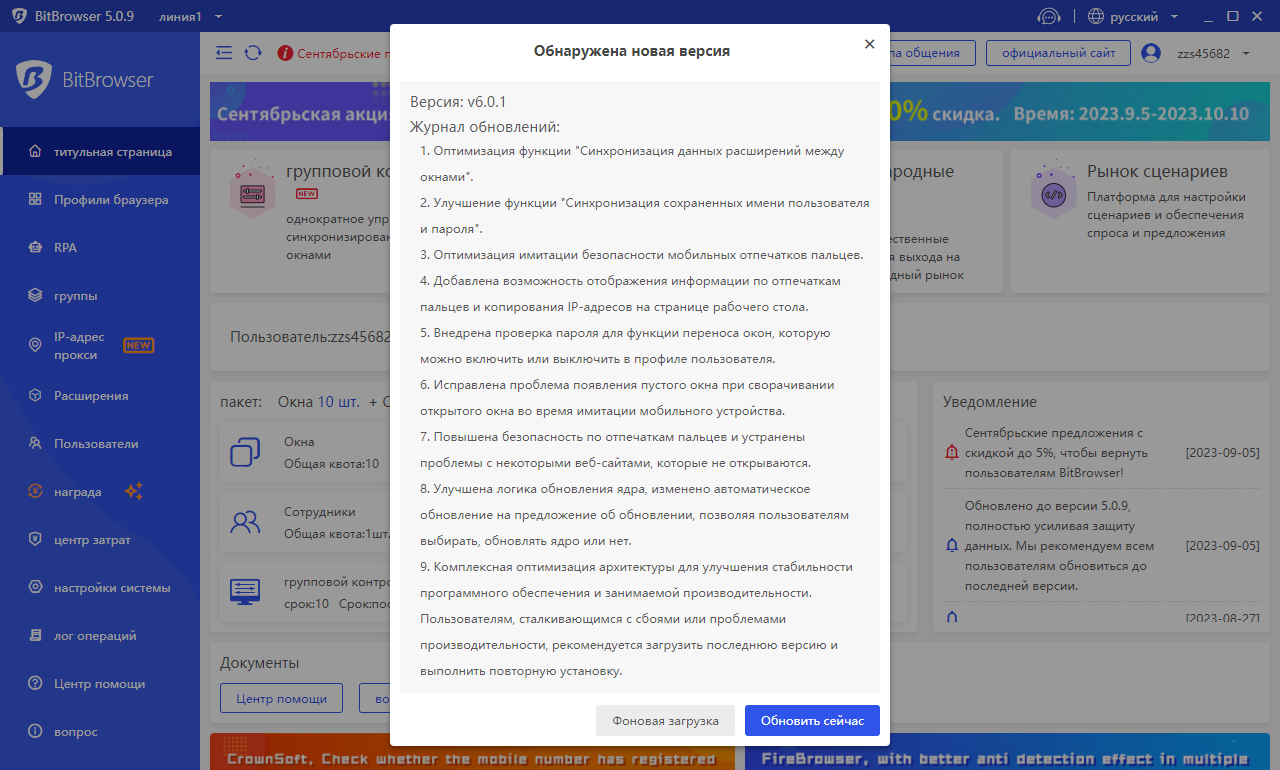Select the operation log icon

pos(35,636)
